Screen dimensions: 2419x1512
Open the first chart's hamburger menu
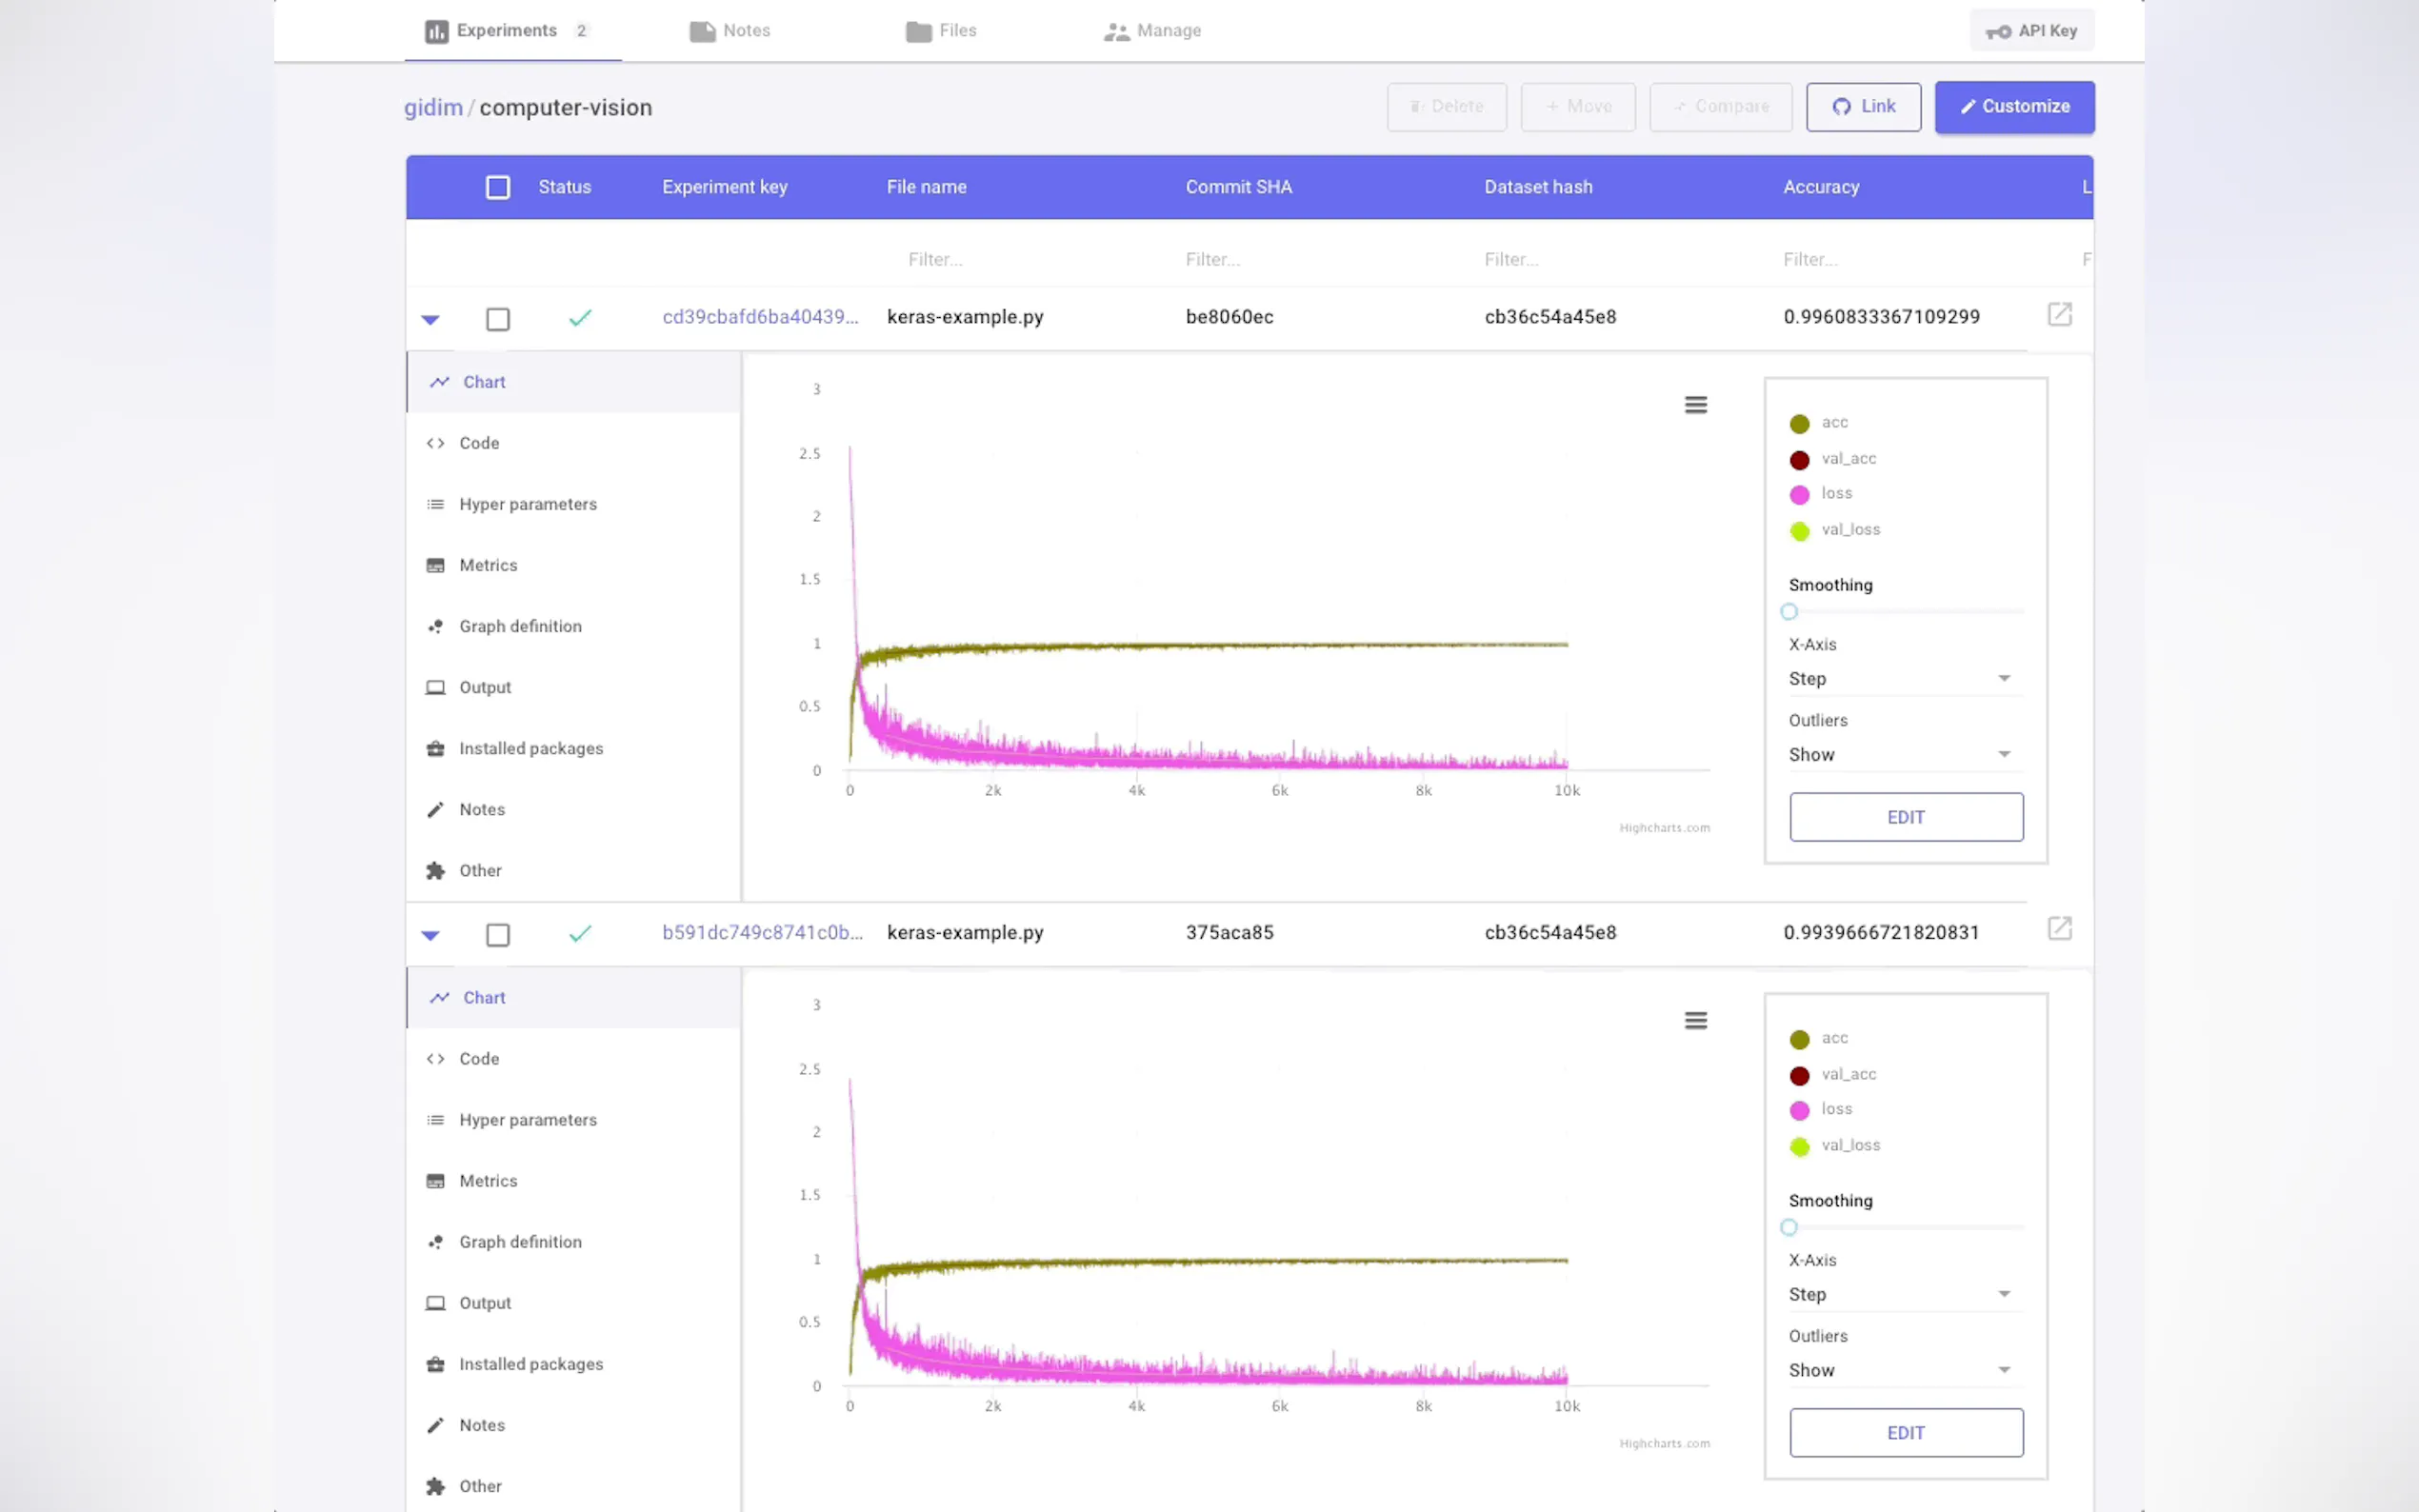click(1695, 405)
